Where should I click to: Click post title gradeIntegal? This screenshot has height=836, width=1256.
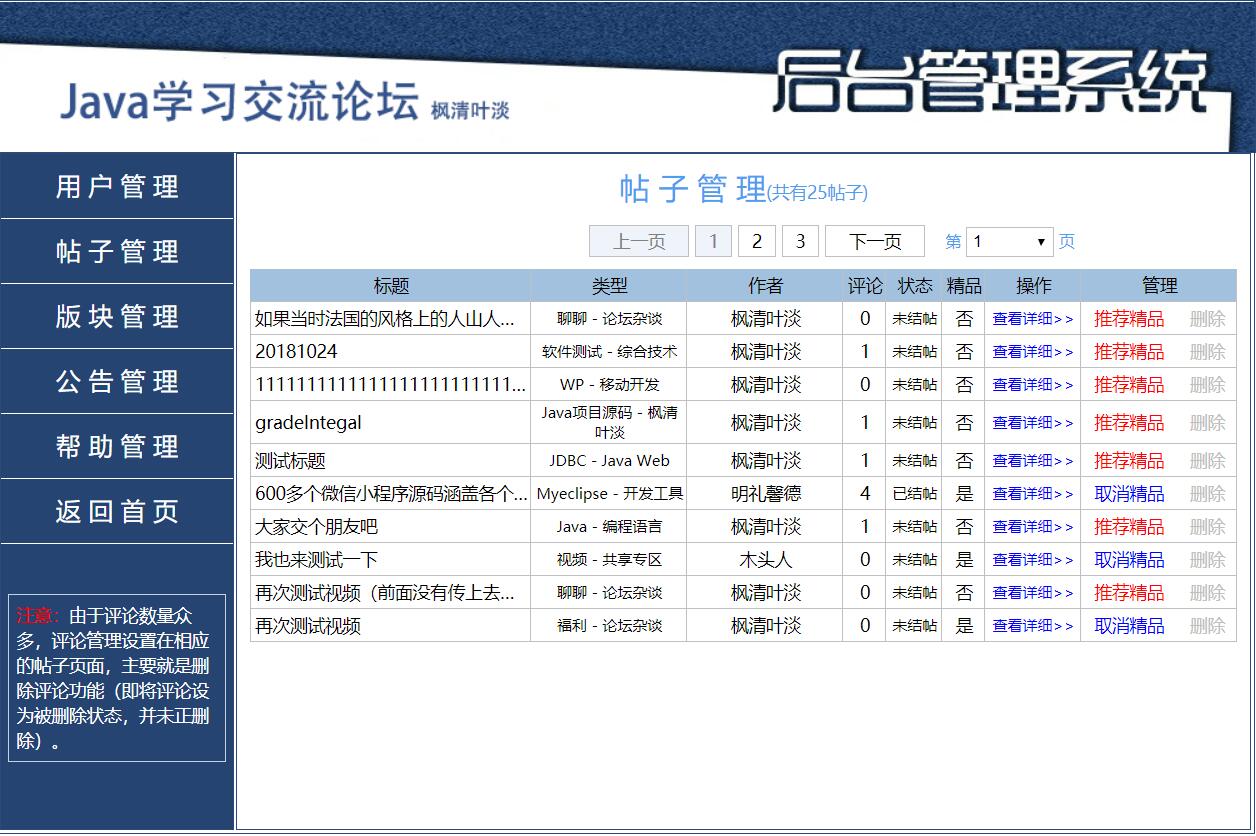coord(308,423)
